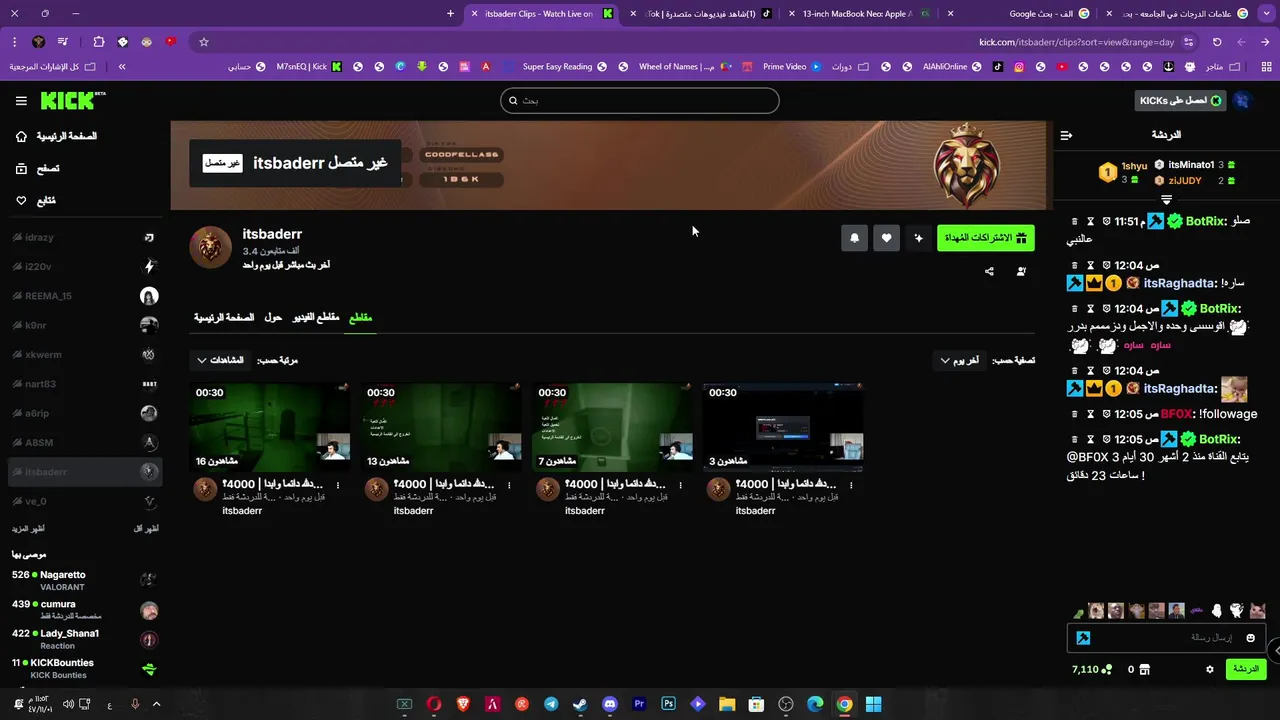Click microphone icon in system tray
Screen dimensions: 1280x720
pyautogui.click(x=135, y=704)
